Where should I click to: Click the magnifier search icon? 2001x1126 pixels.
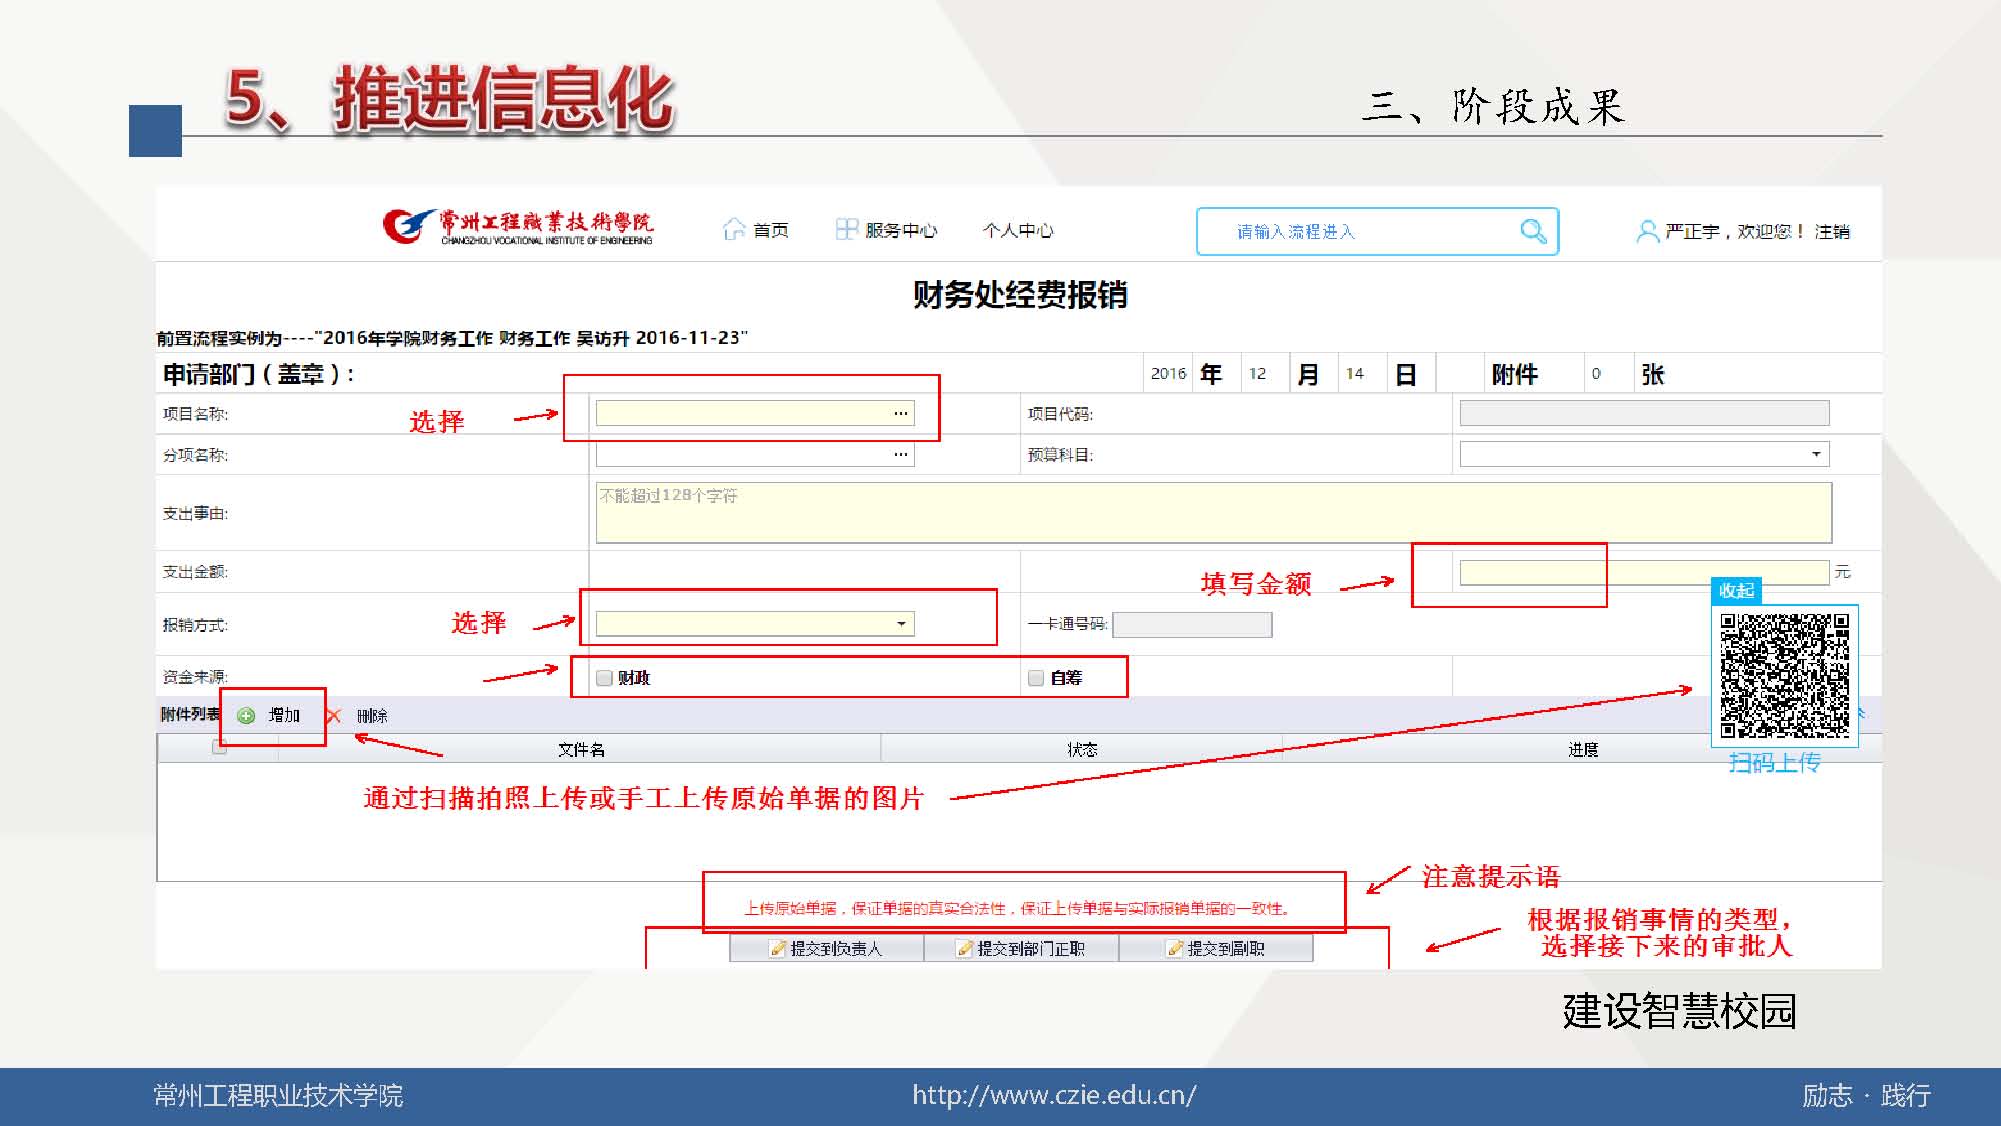1532,231
